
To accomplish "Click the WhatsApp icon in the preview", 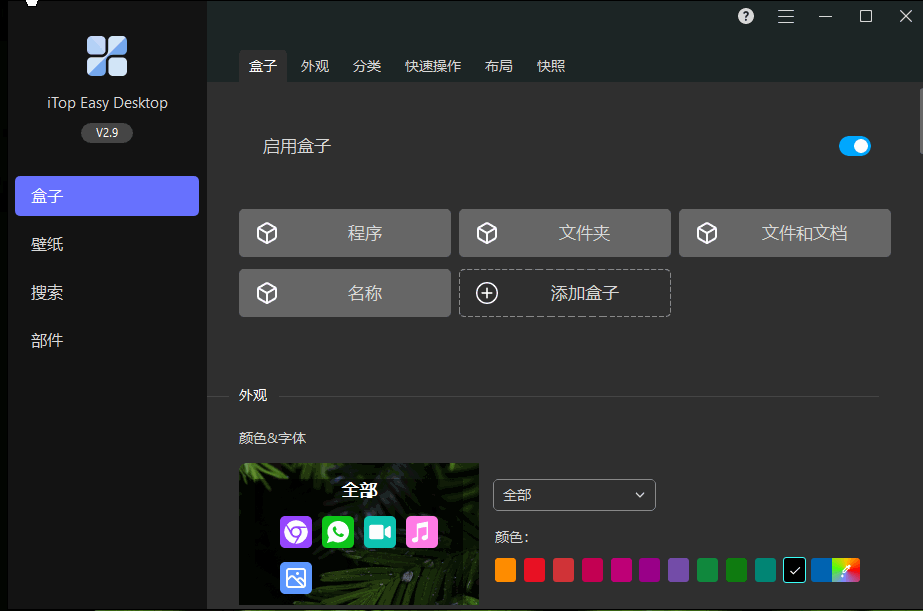I will click(x=338, y=532).
